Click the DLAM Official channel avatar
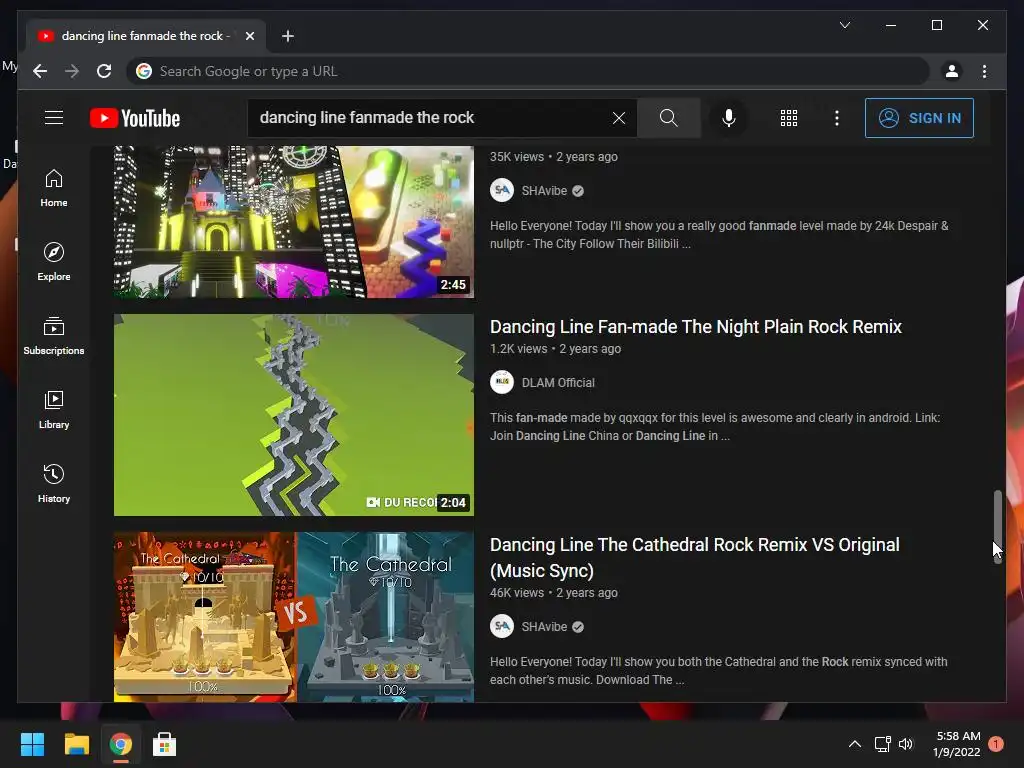The height and width of the screenshot is (768, 1024). tap(502, 383)
